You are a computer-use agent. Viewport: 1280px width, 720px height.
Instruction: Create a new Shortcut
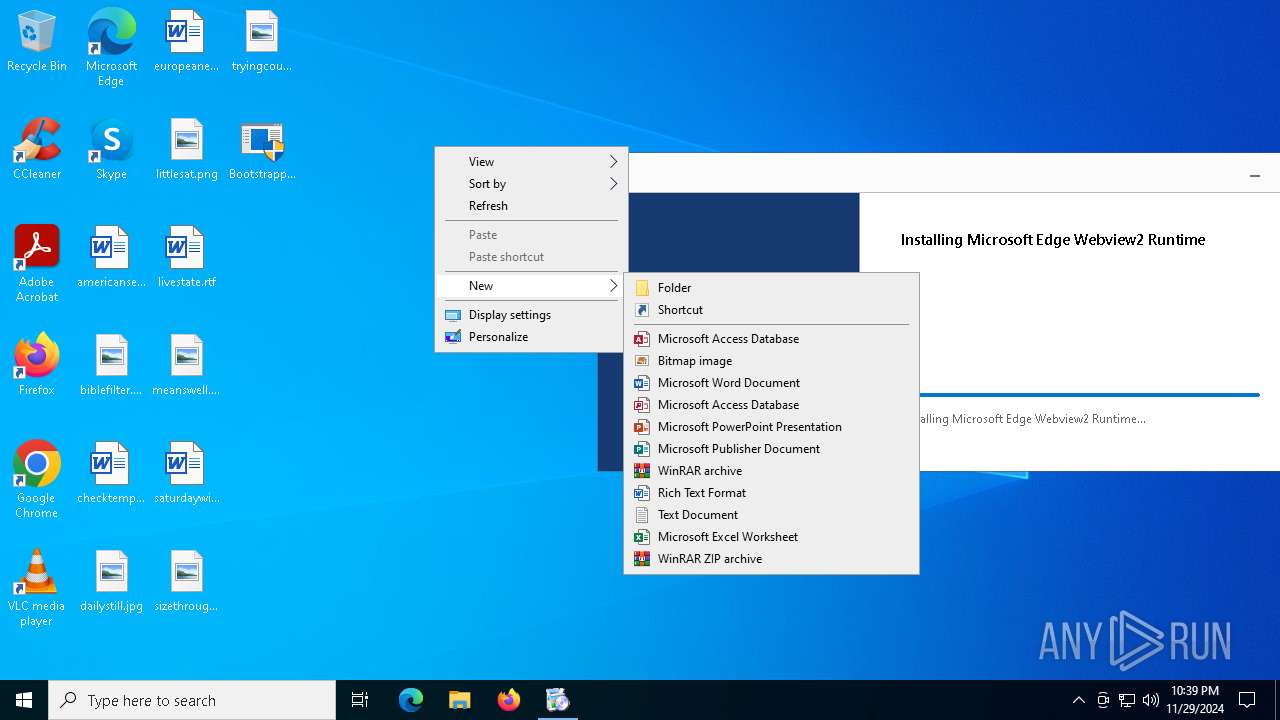[x=771, y=310]
